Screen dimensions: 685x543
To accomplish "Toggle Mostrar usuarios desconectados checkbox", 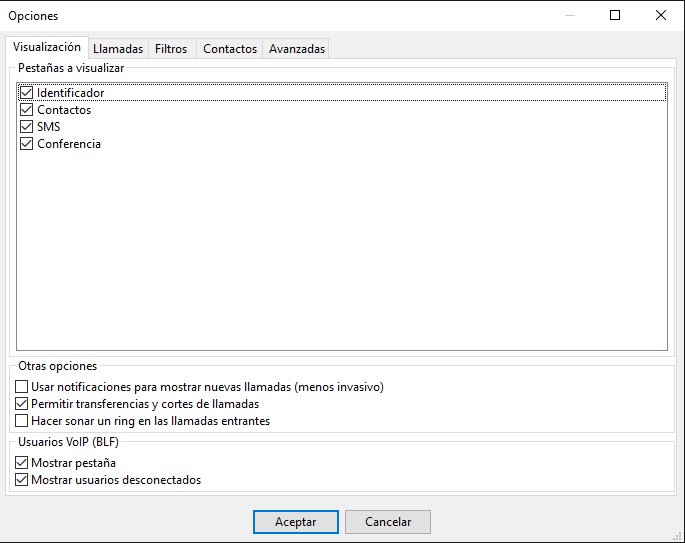I will coord(23,480).
